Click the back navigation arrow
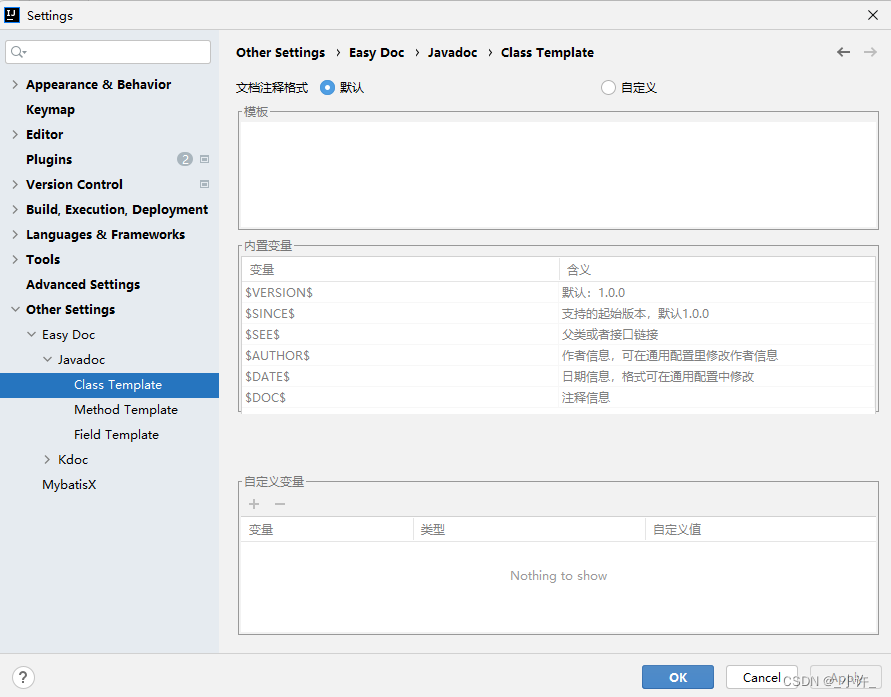 point(843,52)
